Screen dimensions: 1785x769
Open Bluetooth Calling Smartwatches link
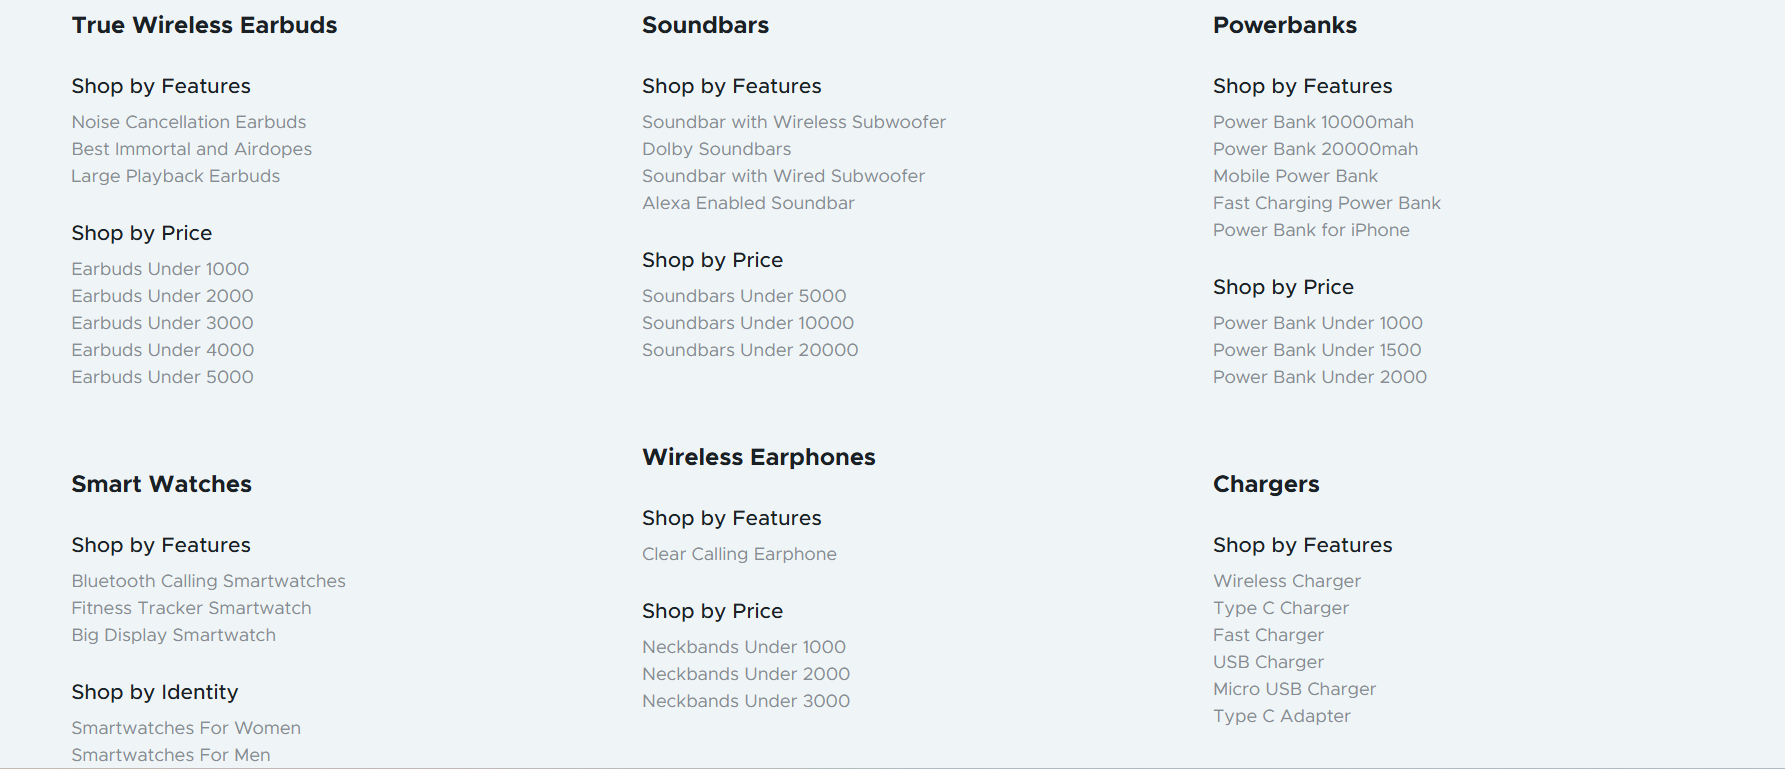tap(208, 581)
